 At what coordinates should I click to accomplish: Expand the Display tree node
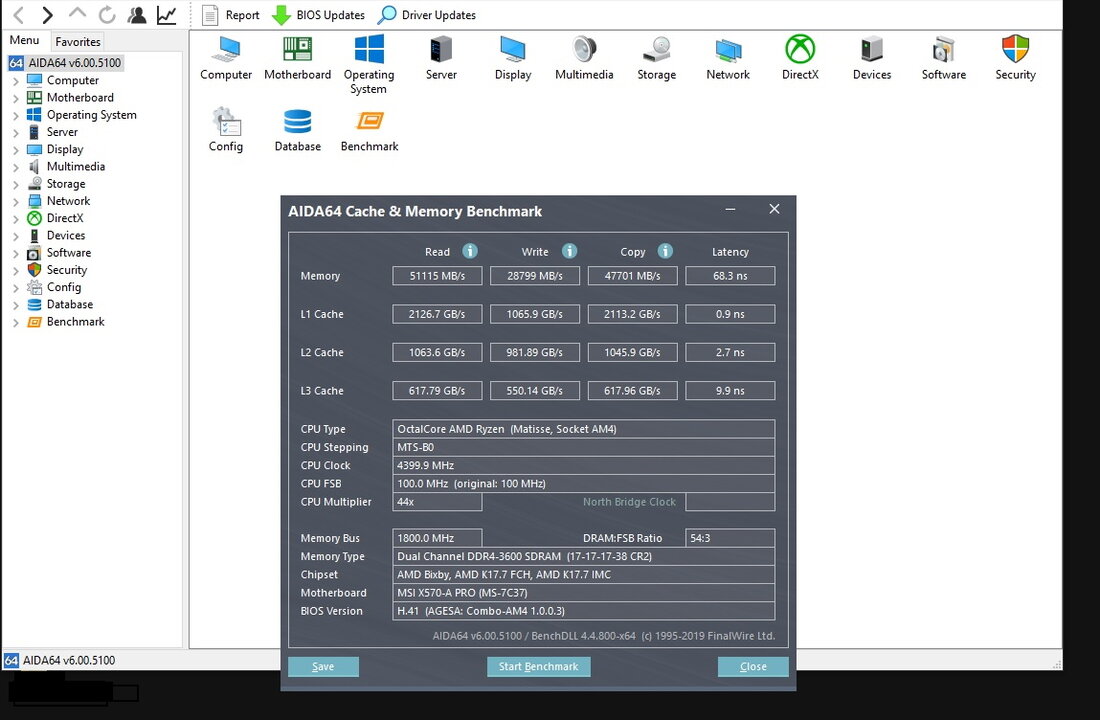click(x=15, y=149)
